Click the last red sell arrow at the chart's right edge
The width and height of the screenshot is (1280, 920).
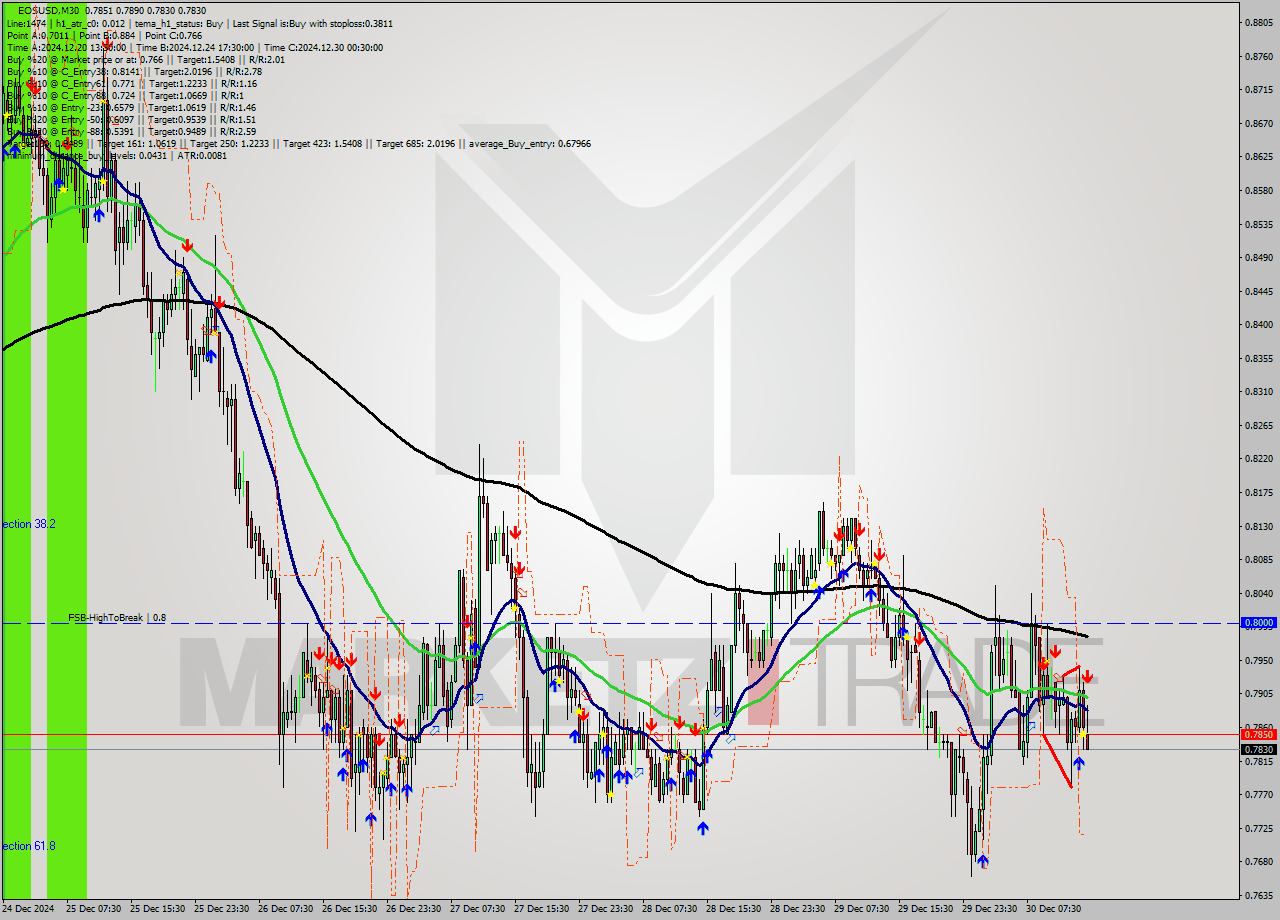(x=1087, y=677)
